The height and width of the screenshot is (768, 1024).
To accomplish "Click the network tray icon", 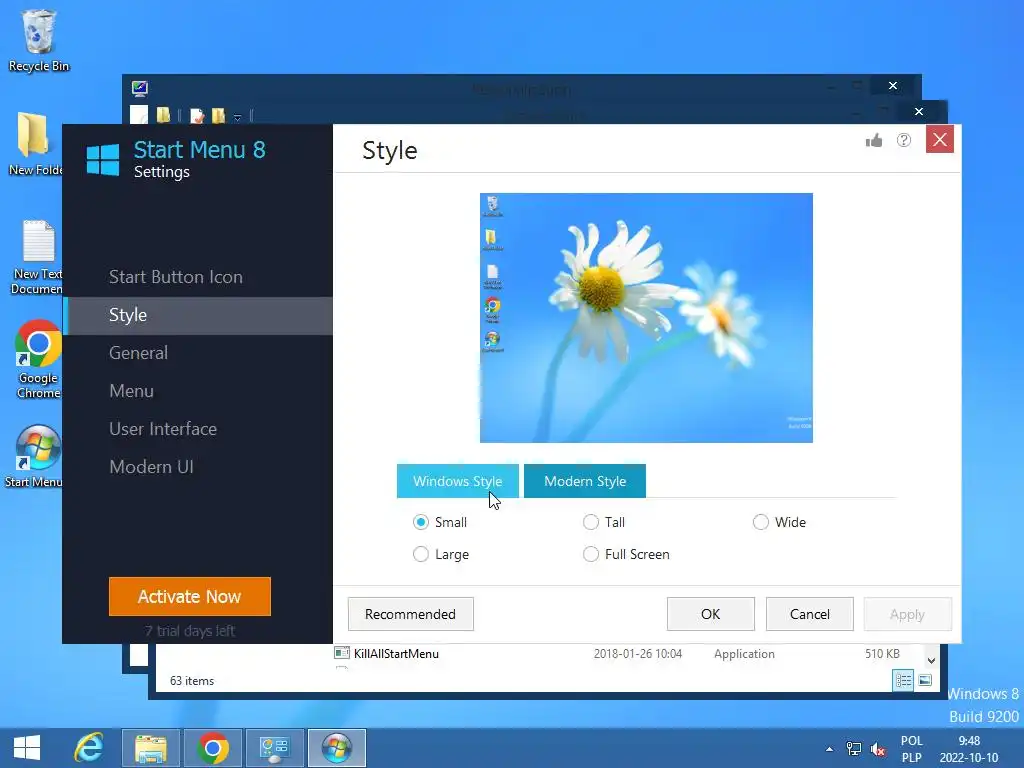I will pos(854,749).
